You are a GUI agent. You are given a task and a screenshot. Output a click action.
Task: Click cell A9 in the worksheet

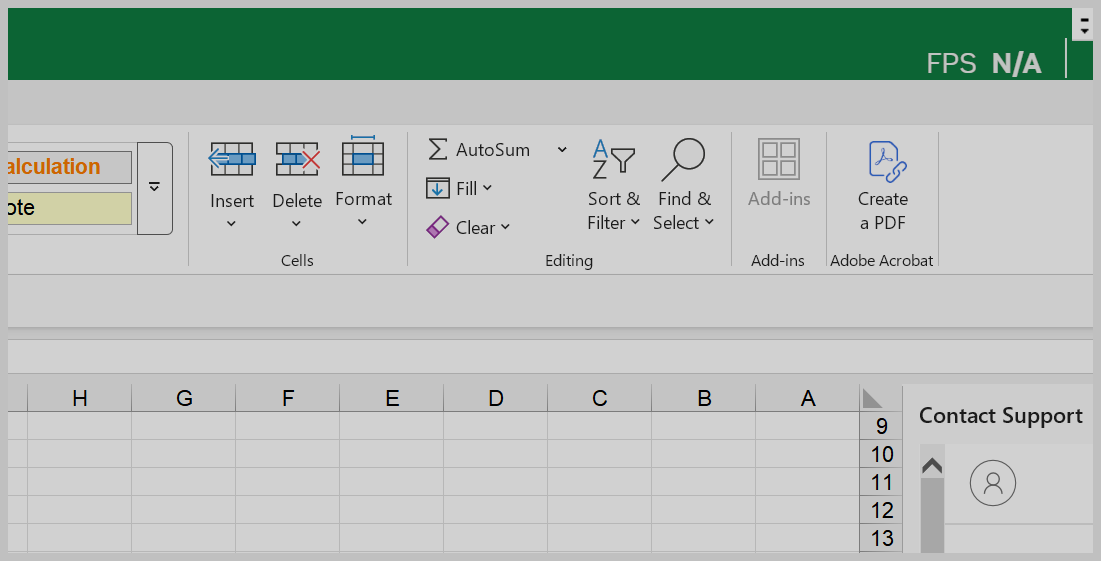[x=807, y=426]
